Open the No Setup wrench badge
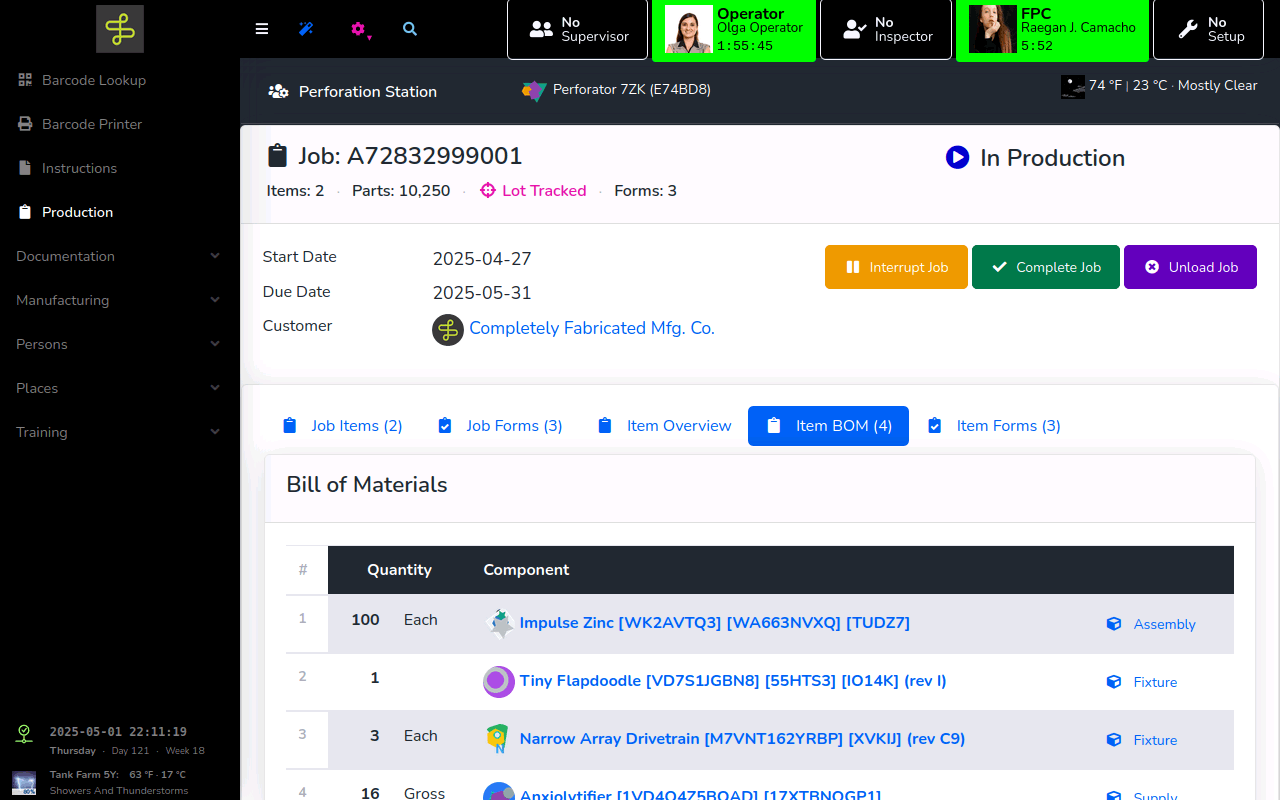1280x800 pixels. (x=1207, y=30)
